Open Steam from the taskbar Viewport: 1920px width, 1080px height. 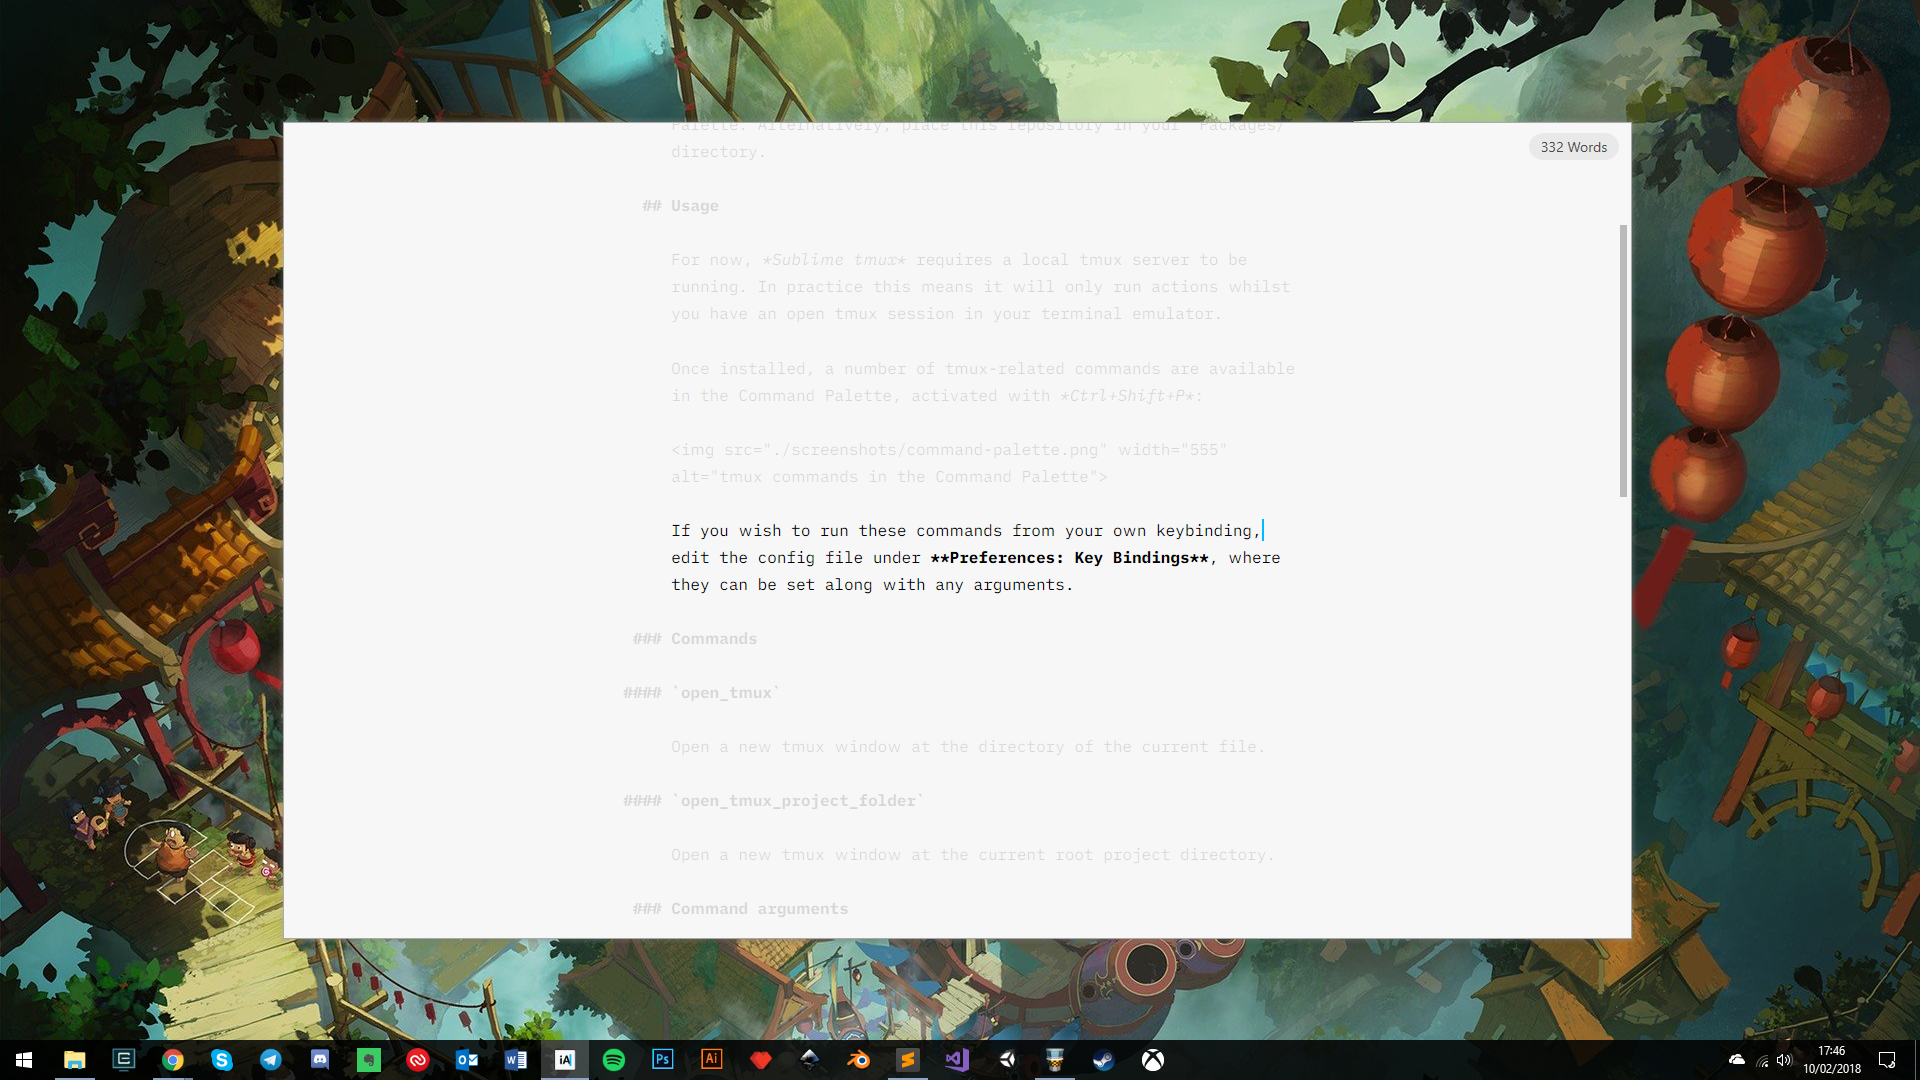[x=1104, y=1060]
